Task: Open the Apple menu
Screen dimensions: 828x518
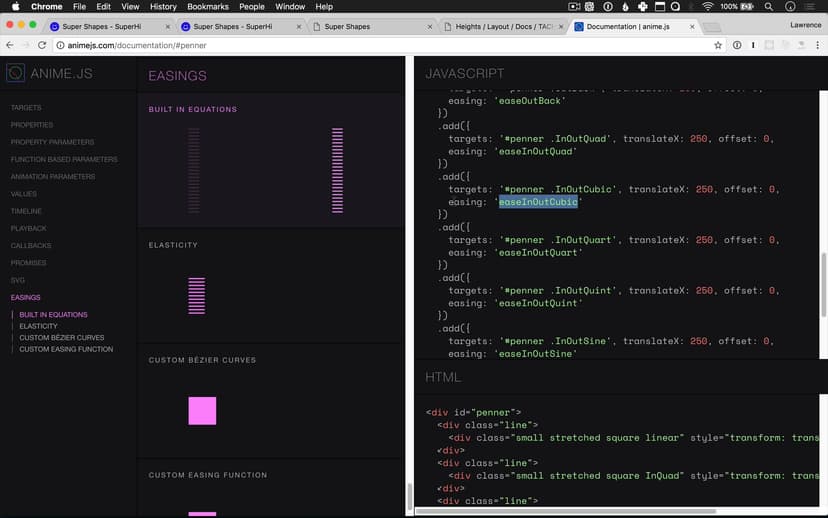Action: (x=15, y=7)
